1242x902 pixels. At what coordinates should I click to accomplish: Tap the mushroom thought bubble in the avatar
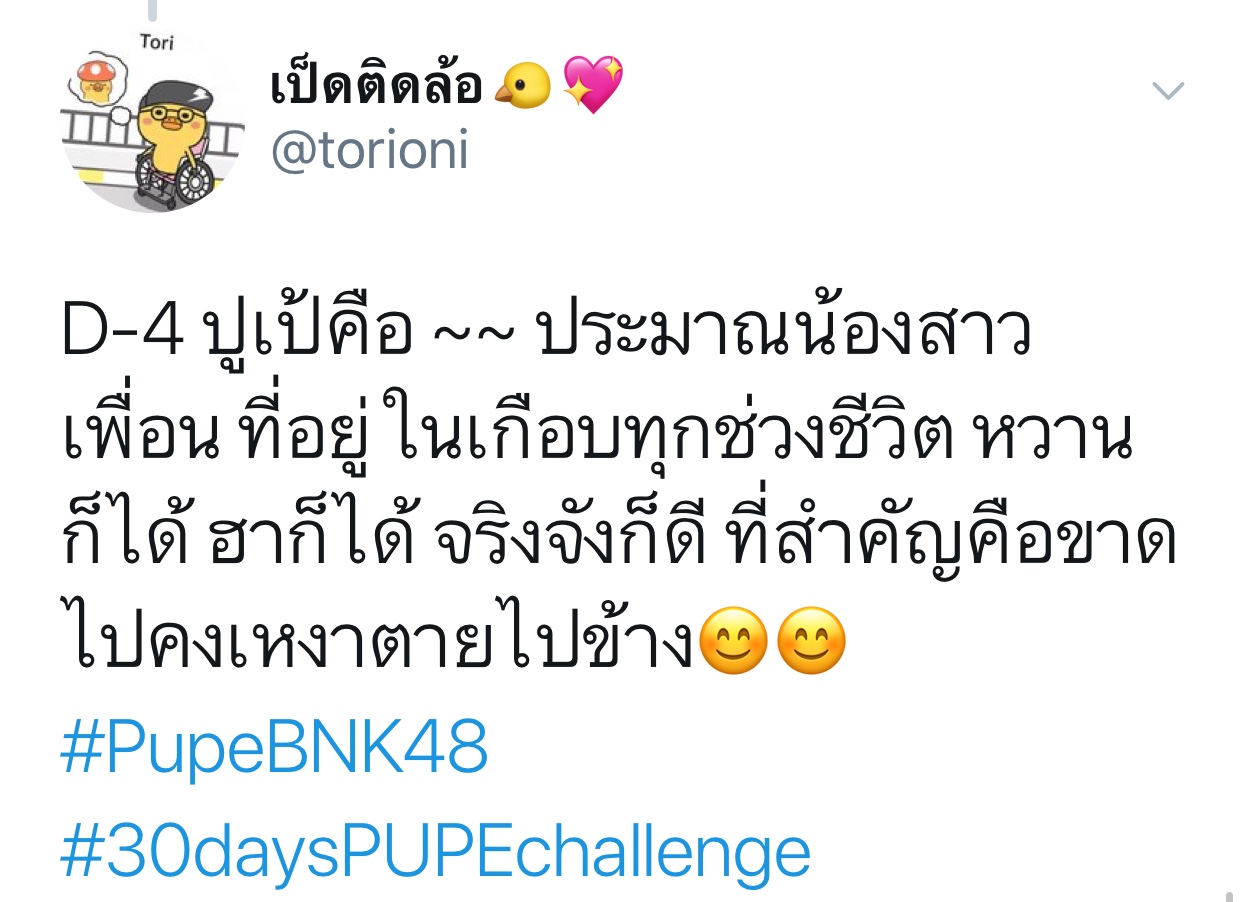click(97, 80)
